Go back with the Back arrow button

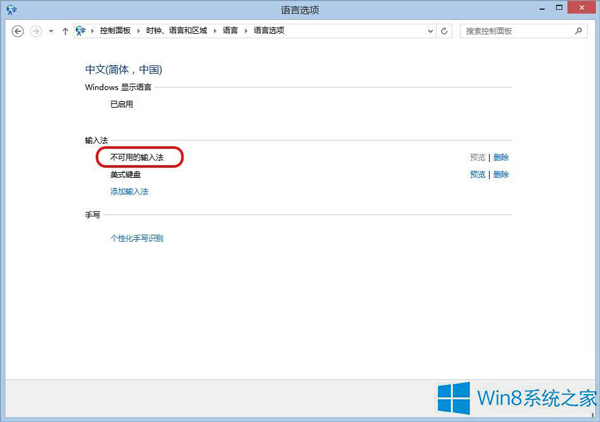click(x=18, y=31)
